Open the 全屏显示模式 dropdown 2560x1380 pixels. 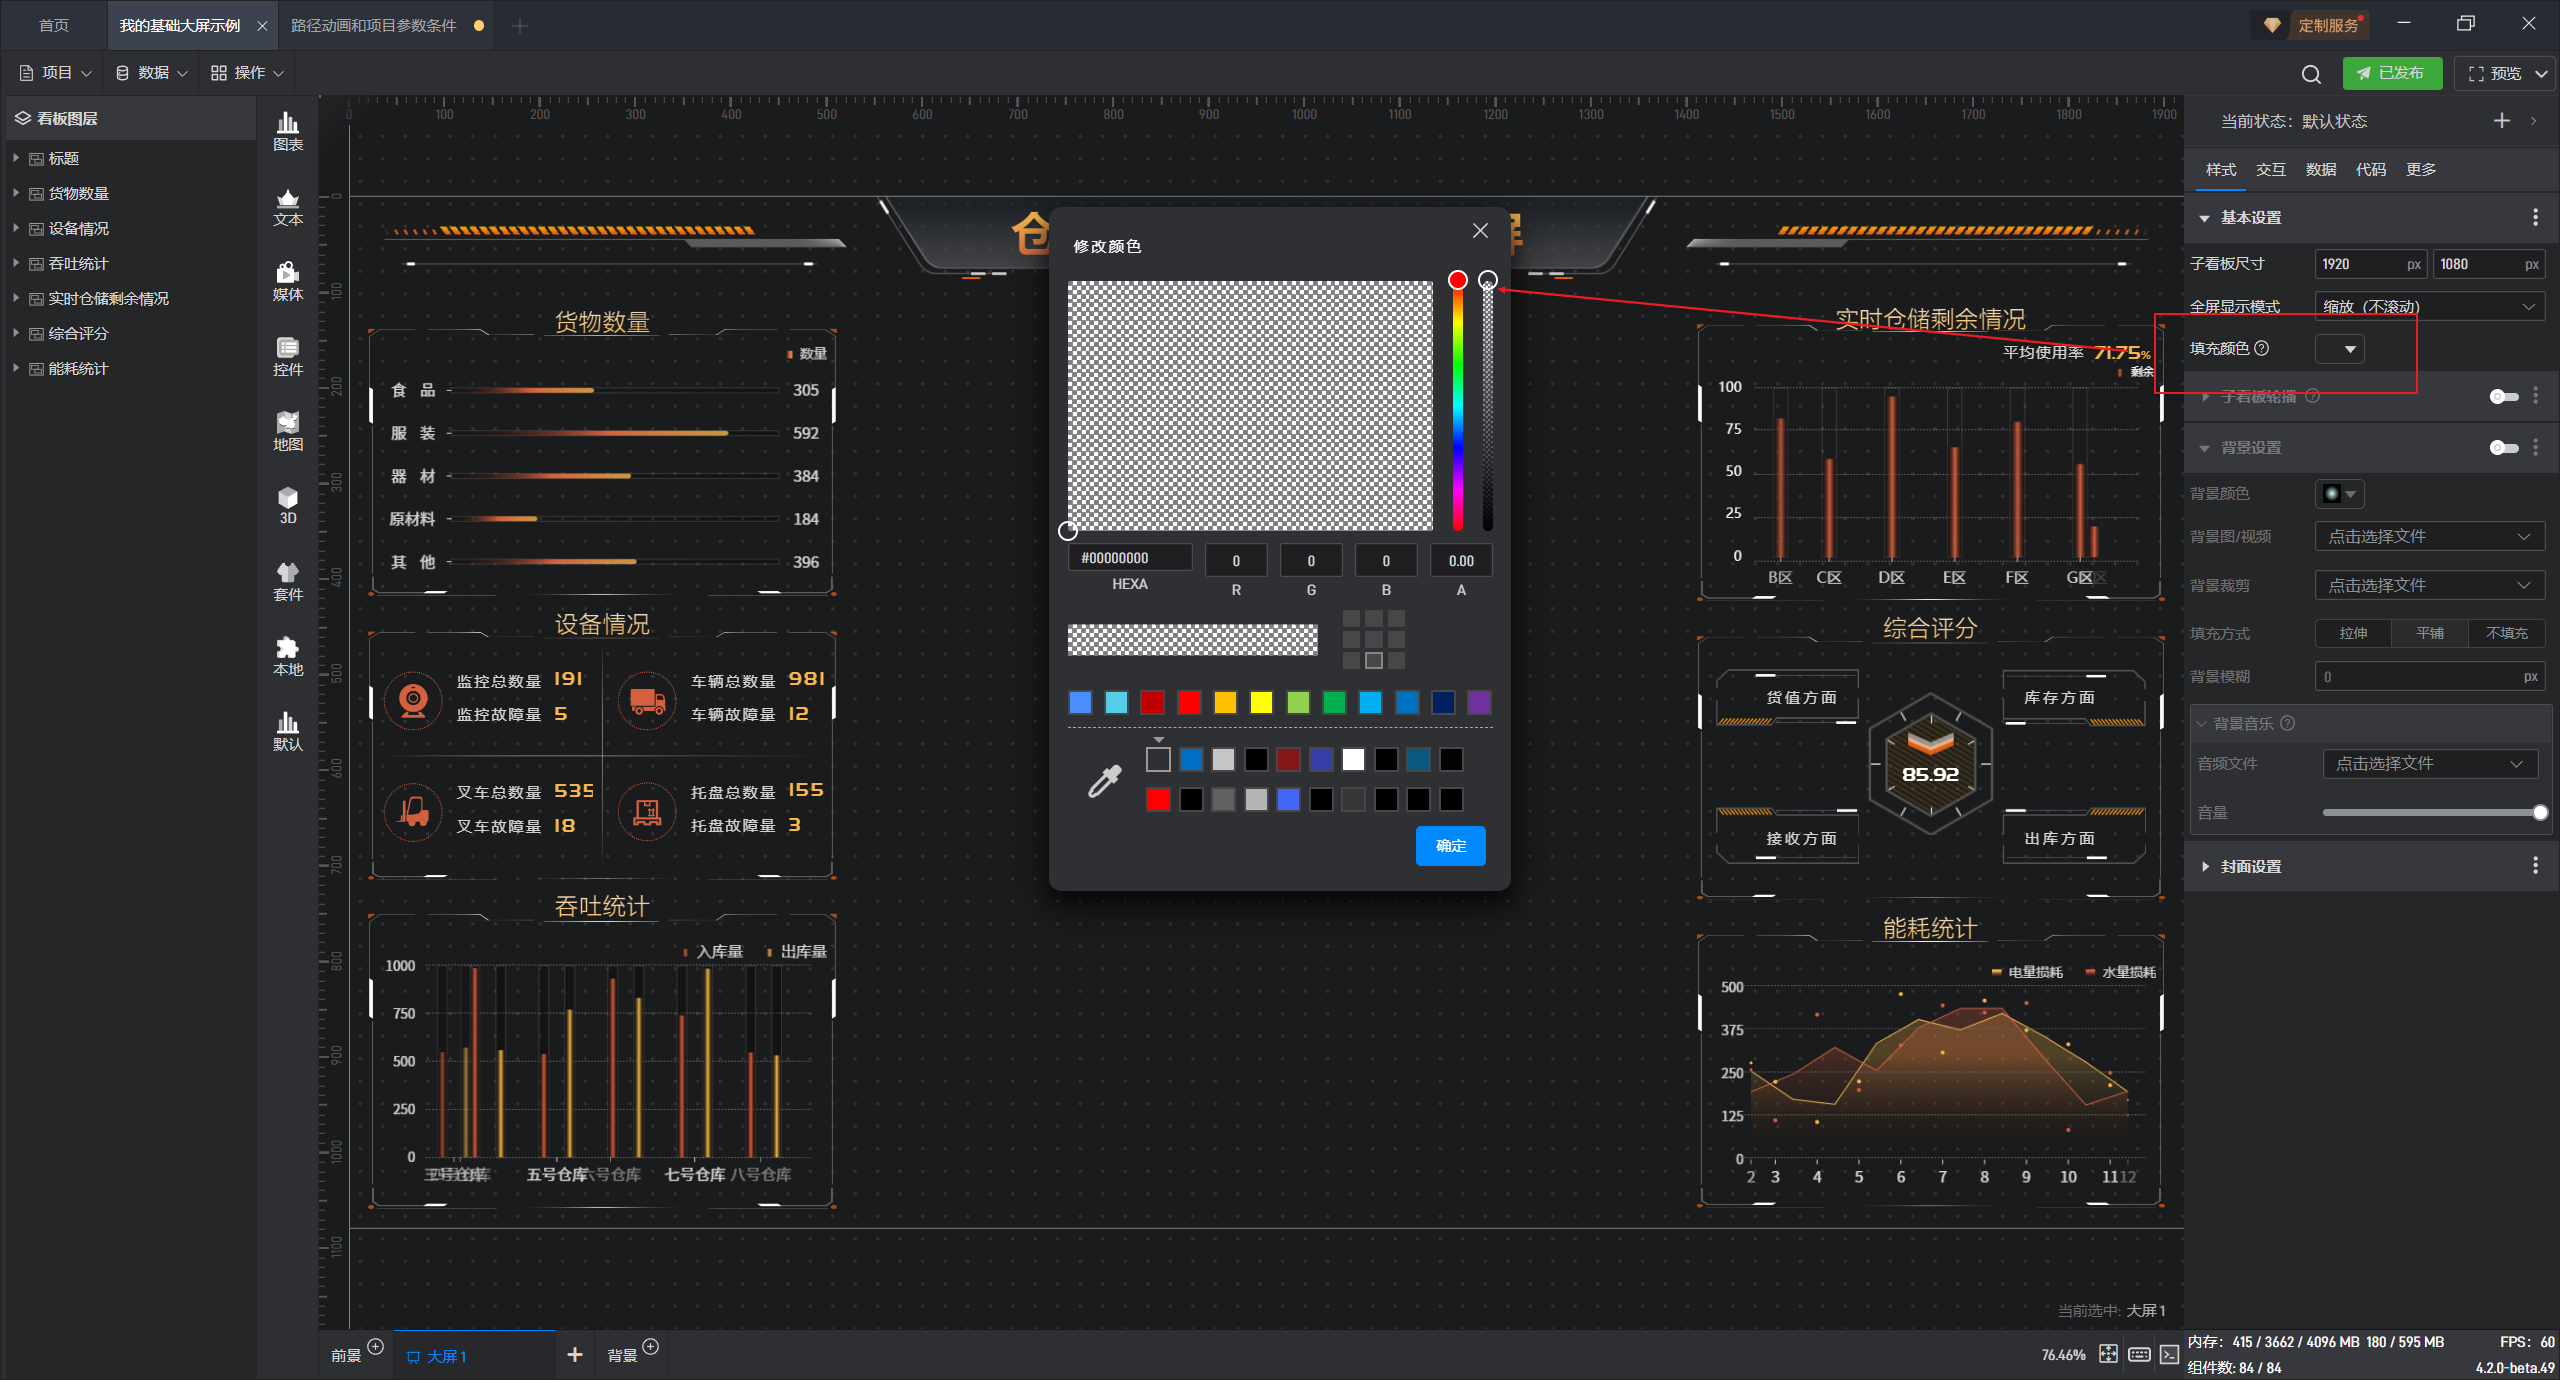pyautogui.click(x=2429, y=306)
